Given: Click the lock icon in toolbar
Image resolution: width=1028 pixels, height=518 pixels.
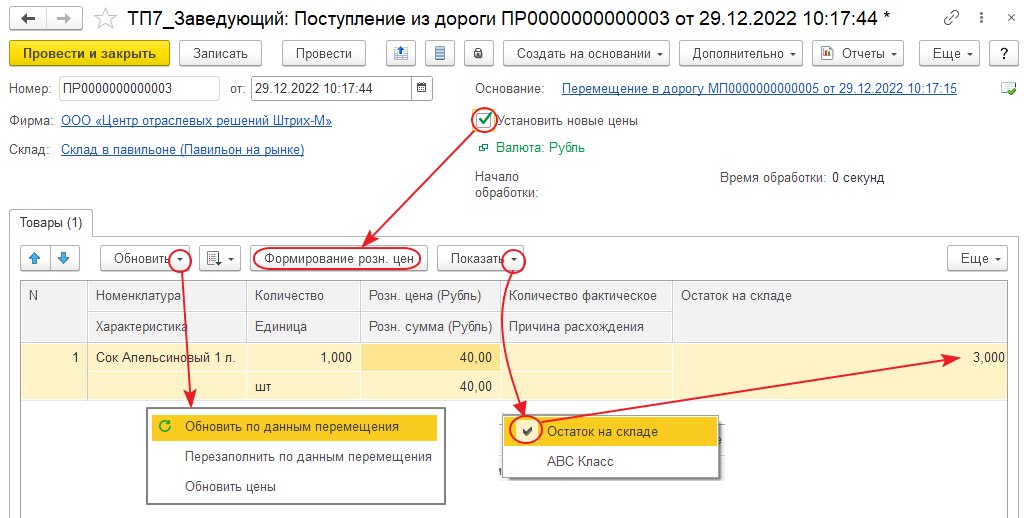Looking at the screenshot, I should pos(478,53).
